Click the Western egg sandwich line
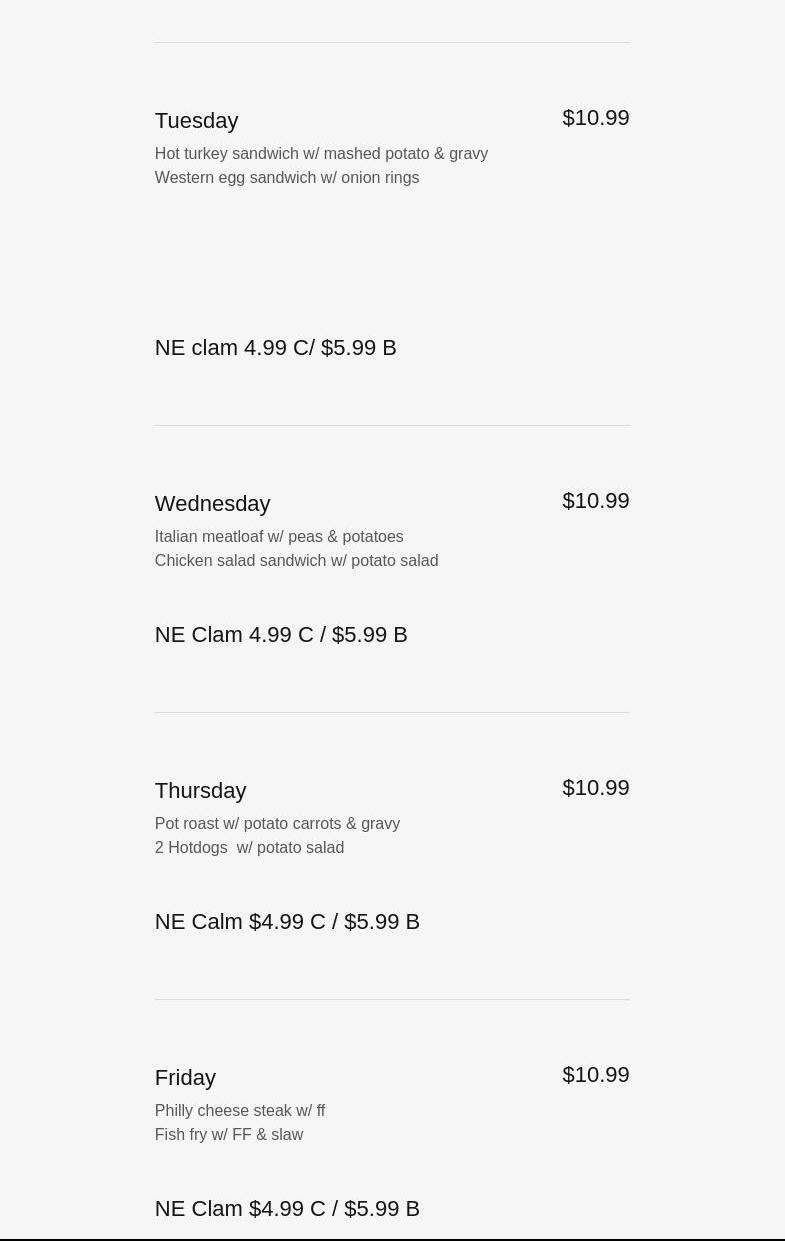785x1241 pixels. [287, 177]
